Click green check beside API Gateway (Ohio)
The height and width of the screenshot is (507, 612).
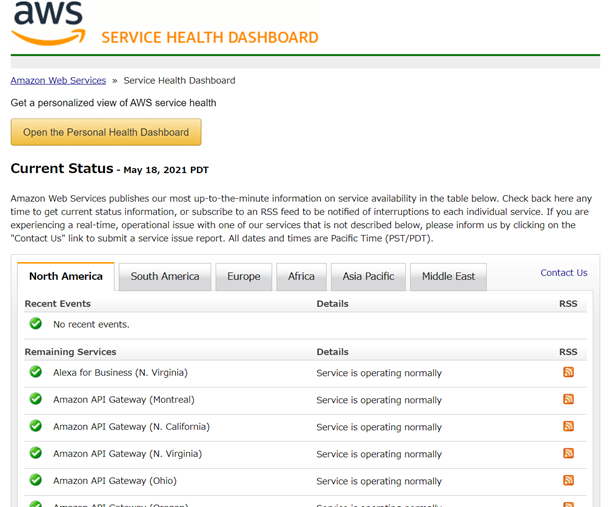36,479
